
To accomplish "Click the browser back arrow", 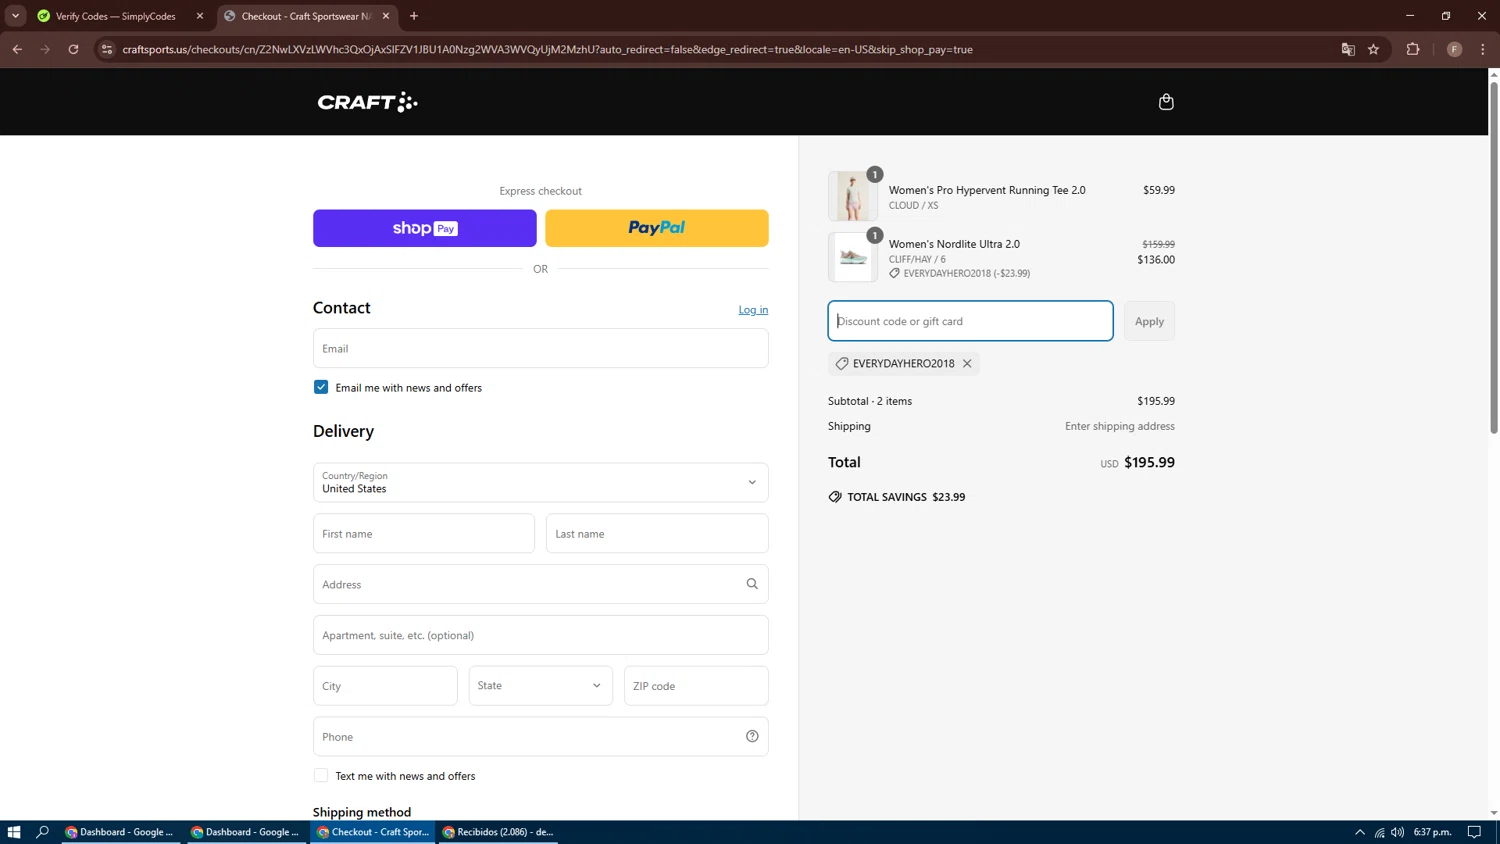I will click(x=17, y=49).
